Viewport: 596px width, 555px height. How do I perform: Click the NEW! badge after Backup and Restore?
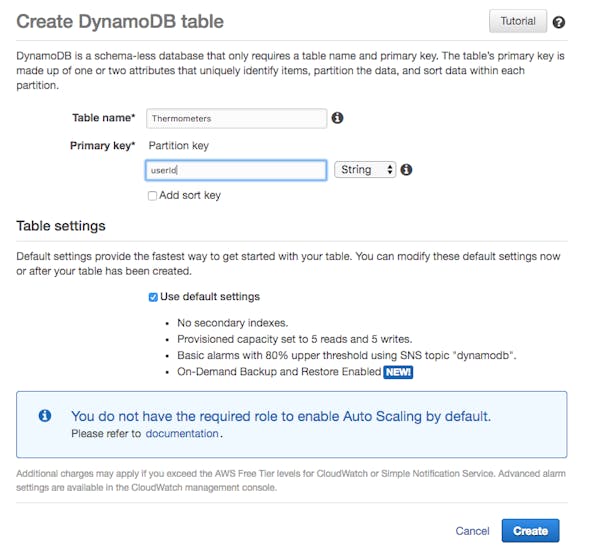pos(398,372)
